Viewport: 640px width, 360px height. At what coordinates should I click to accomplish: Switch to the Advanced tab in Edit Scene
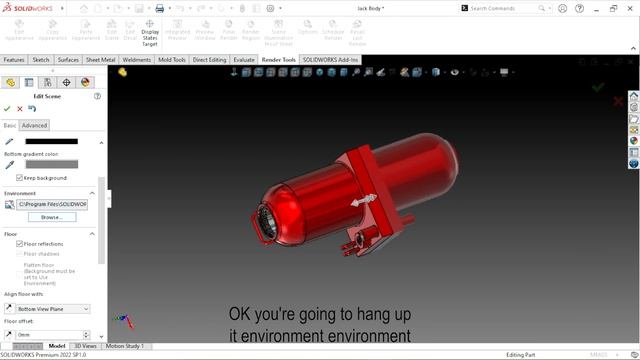[x=35, y=125]
